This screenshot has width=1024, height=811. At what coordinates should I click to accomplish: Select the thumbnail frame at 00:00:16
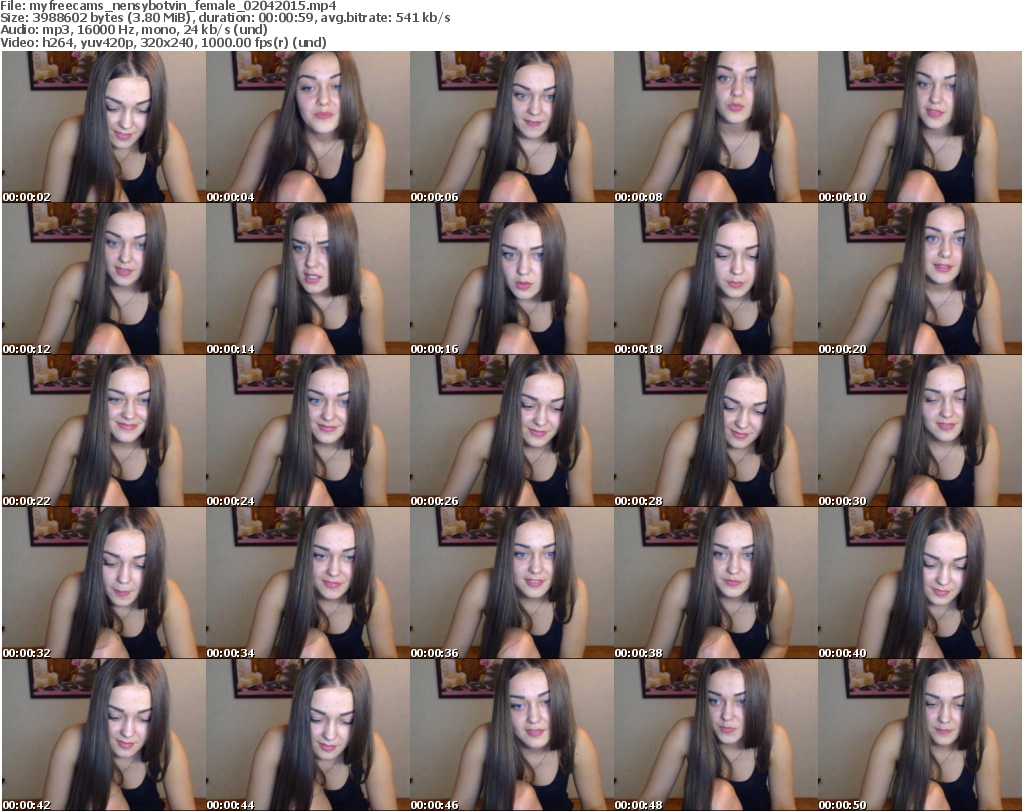[511, 279]
